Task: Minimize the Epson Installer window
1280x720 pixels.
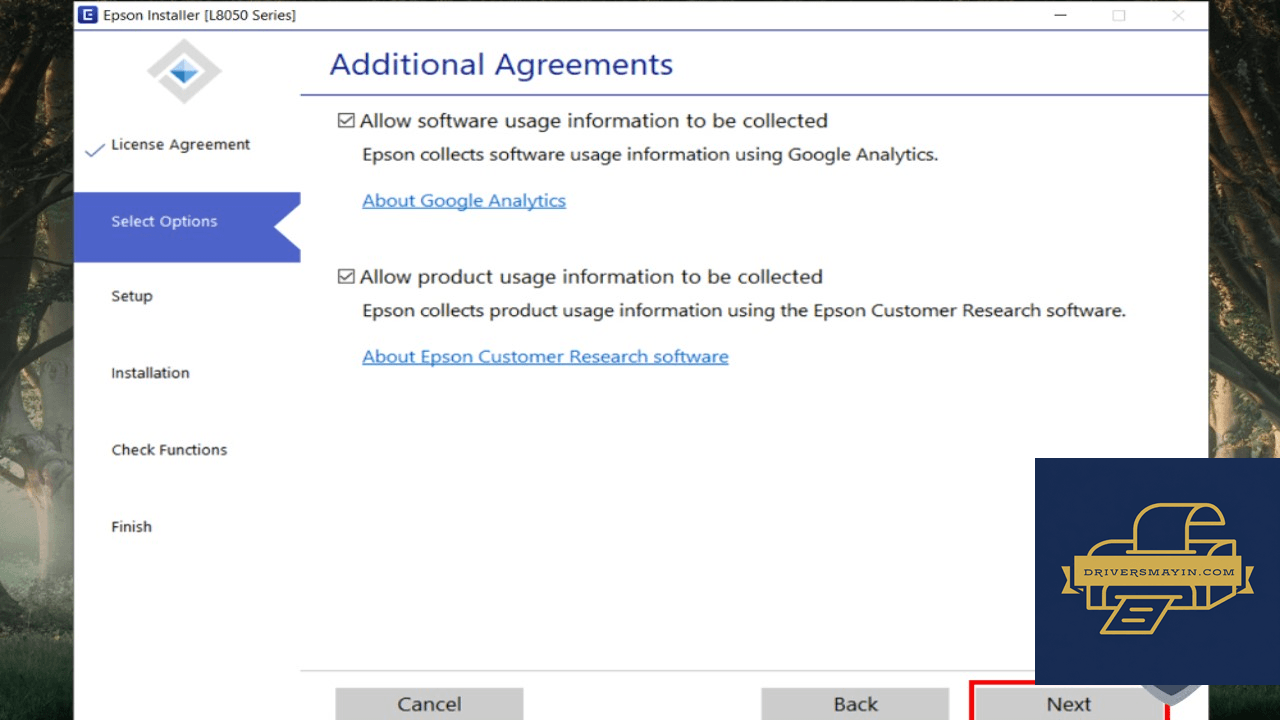Action: [1059, 15]
